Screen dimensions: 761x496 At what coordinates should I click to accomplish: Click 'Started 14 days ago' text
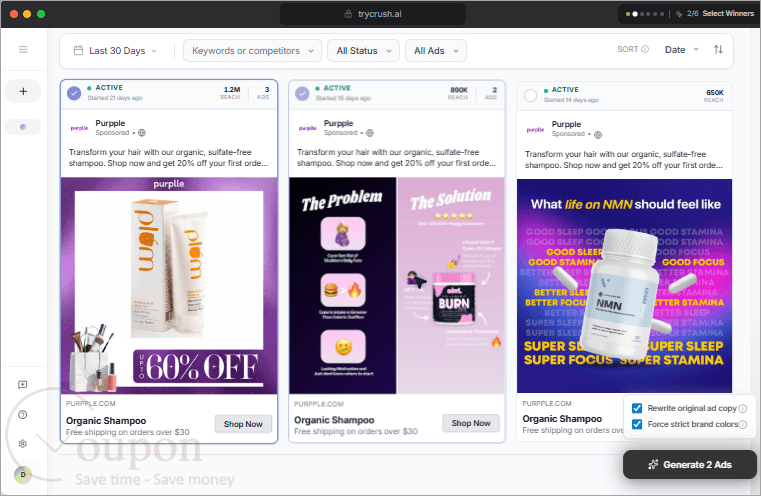point(571,100)
